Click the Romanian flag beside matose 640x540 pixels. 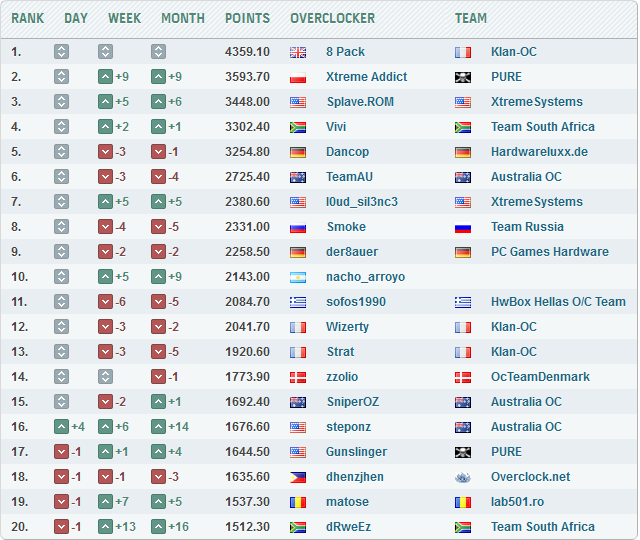[298, 502]
